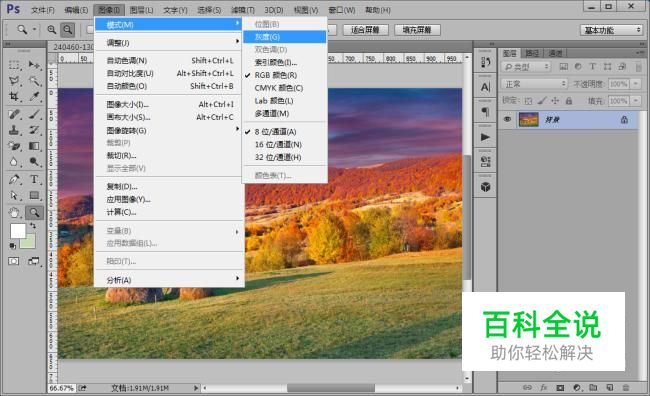Open the Layers panel options menu
This screenshot has height=396, width=650.
(x=639, y=53)
